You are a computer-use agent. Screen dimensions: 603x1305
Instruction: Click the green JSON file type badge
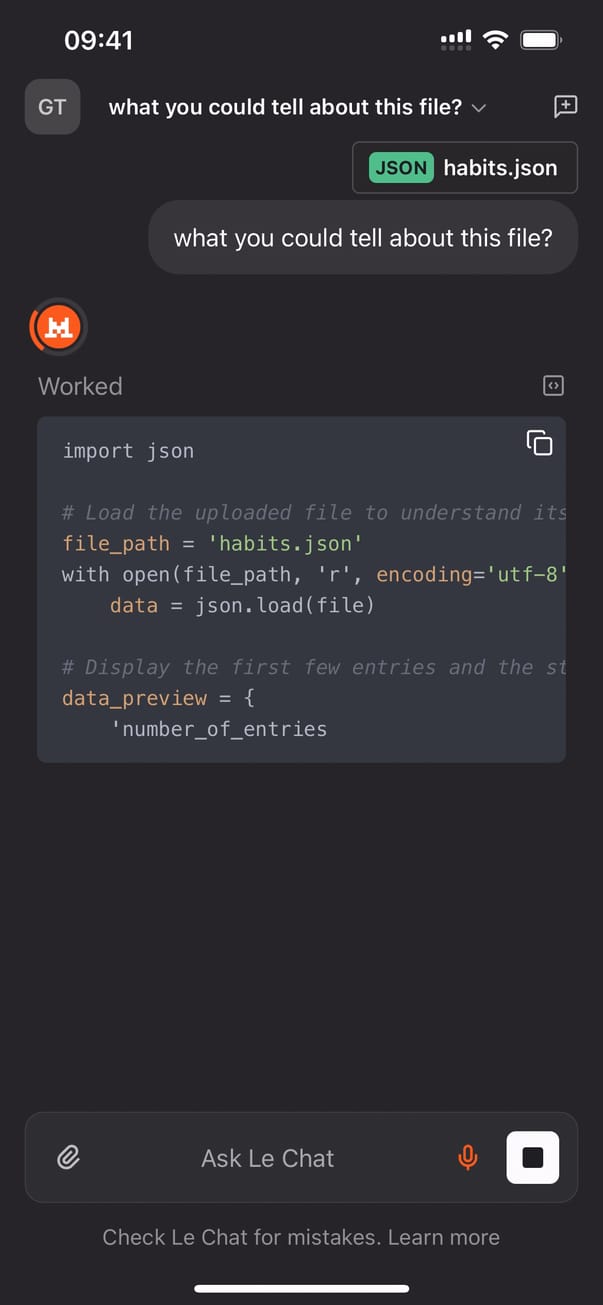click(401, 168)
